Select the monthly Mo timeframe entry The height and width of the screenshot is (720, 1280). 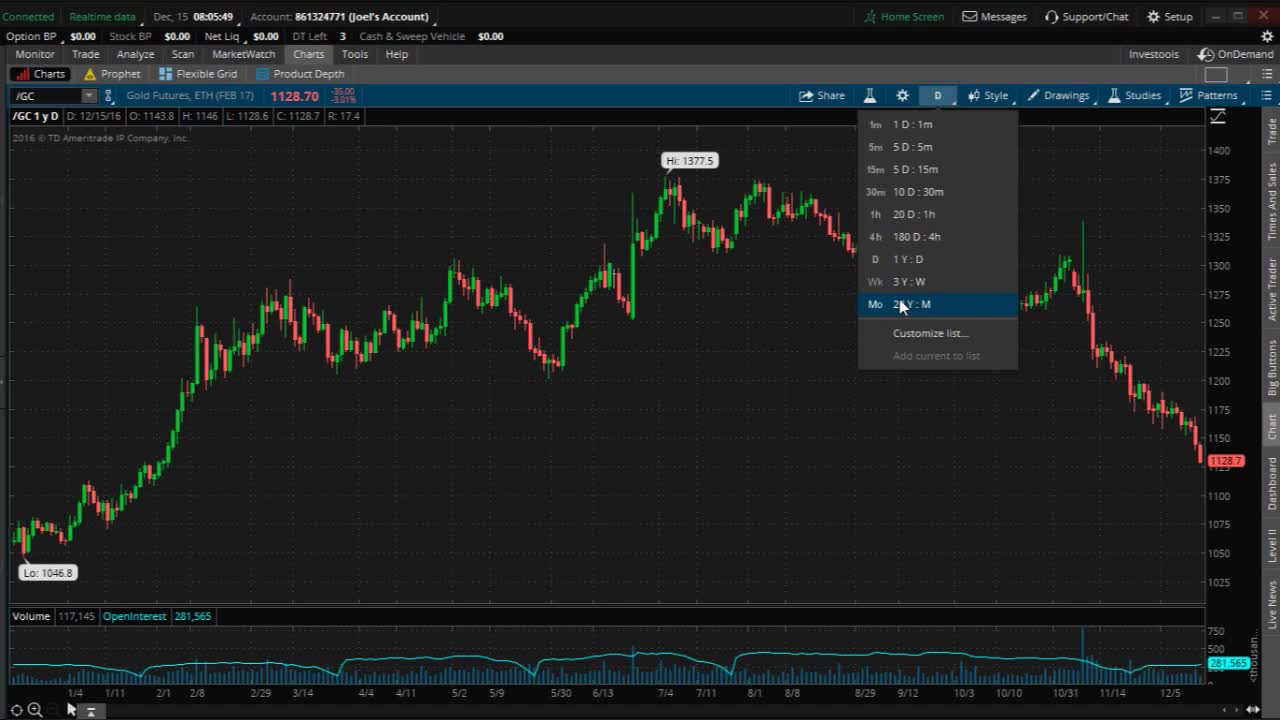coord(938,304)
